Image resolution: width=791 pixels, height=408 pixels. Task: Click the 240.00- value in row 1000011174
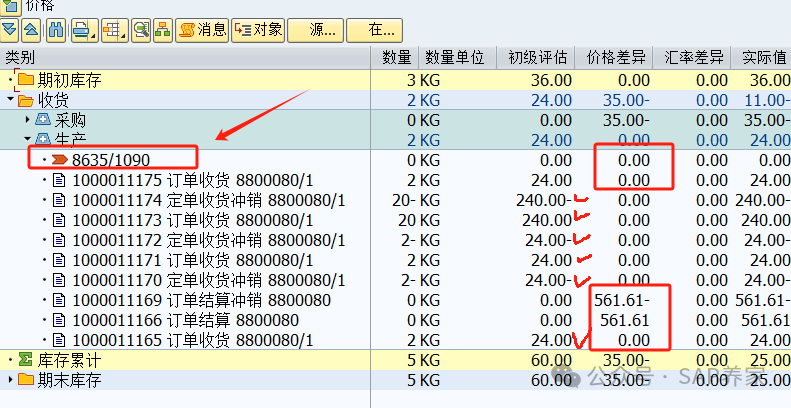544,200
